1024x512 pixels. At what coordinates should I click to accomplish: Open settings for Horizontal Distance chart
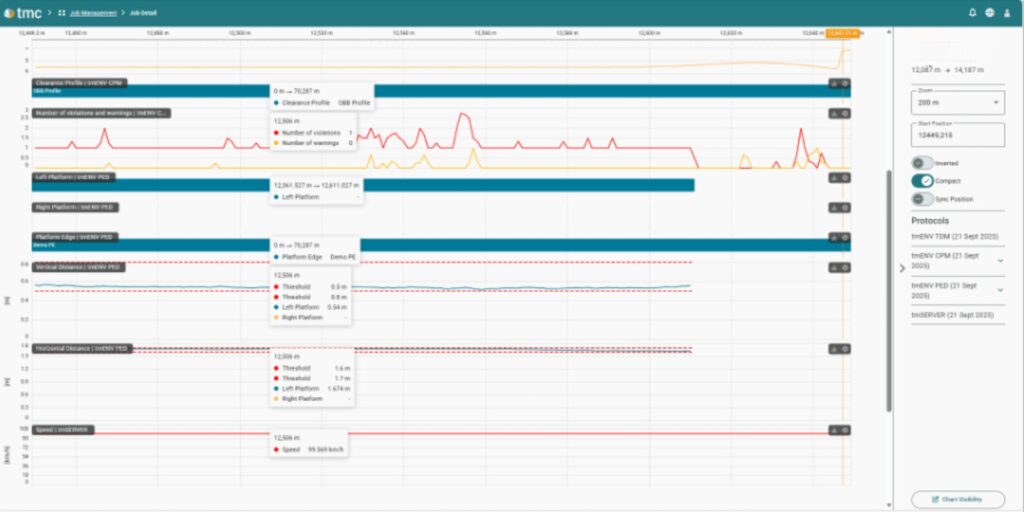845,349
